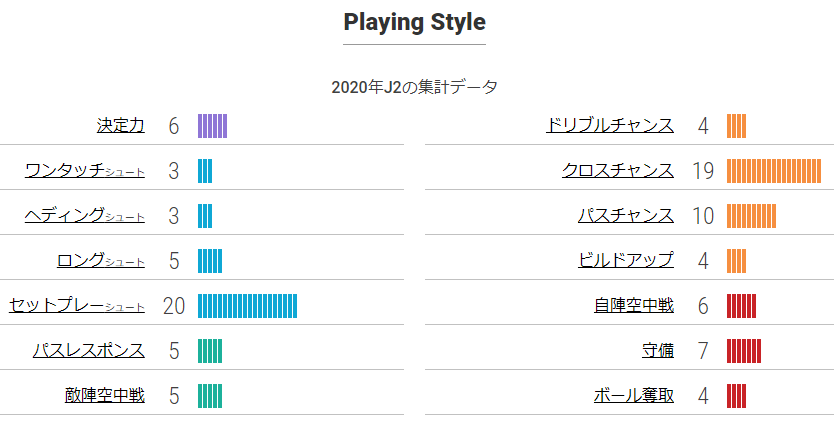Click the 自陣空中戦 link
834x425 pixels.
pos(634,306)
